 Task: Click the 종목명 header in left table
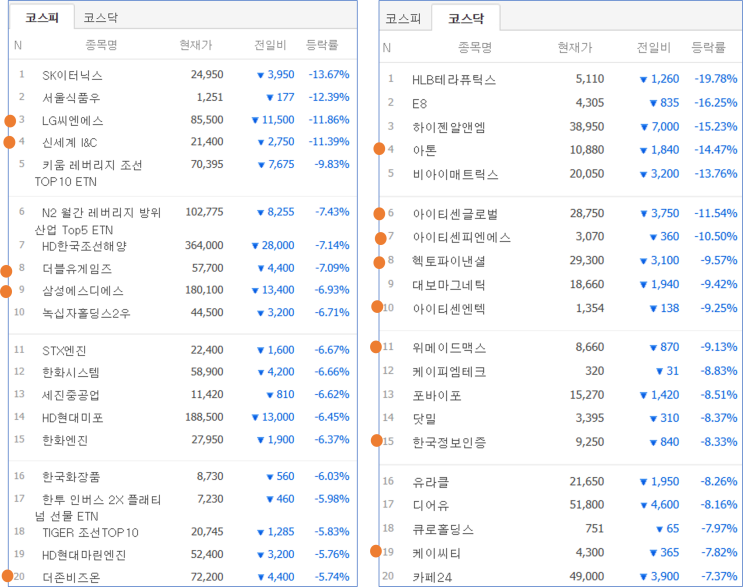[x=101, y=45]
